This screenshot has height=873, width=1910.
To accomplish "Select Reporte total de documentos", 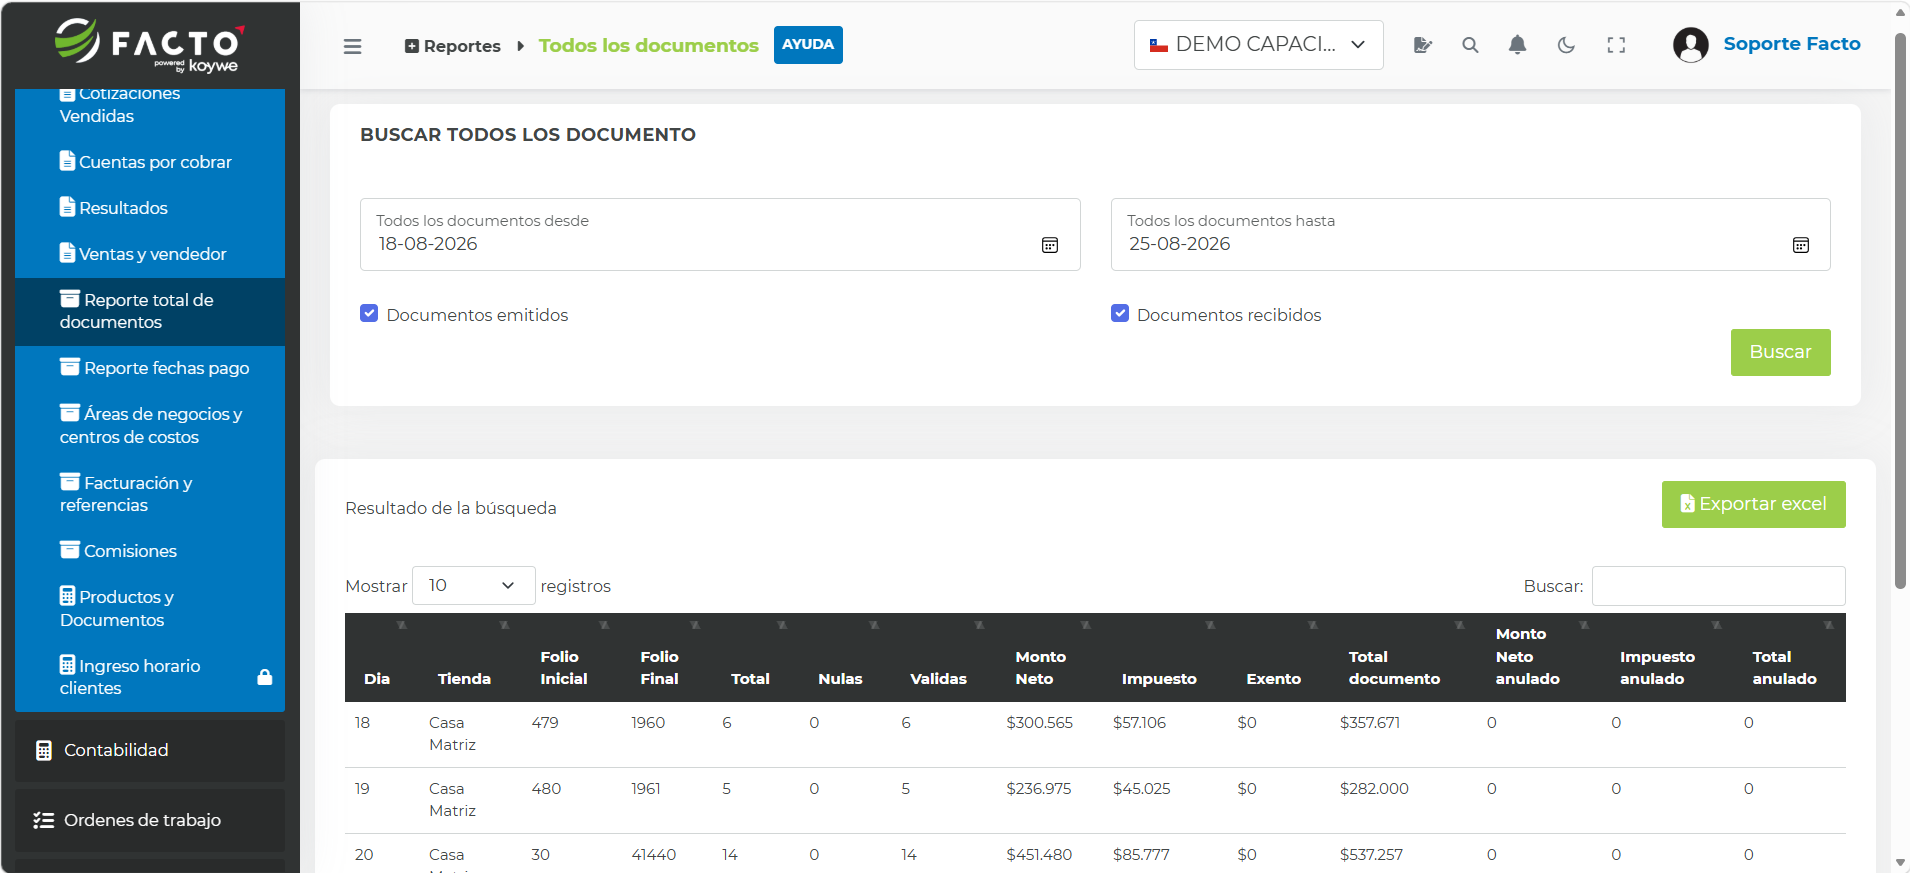I will (x=150, y=311).
